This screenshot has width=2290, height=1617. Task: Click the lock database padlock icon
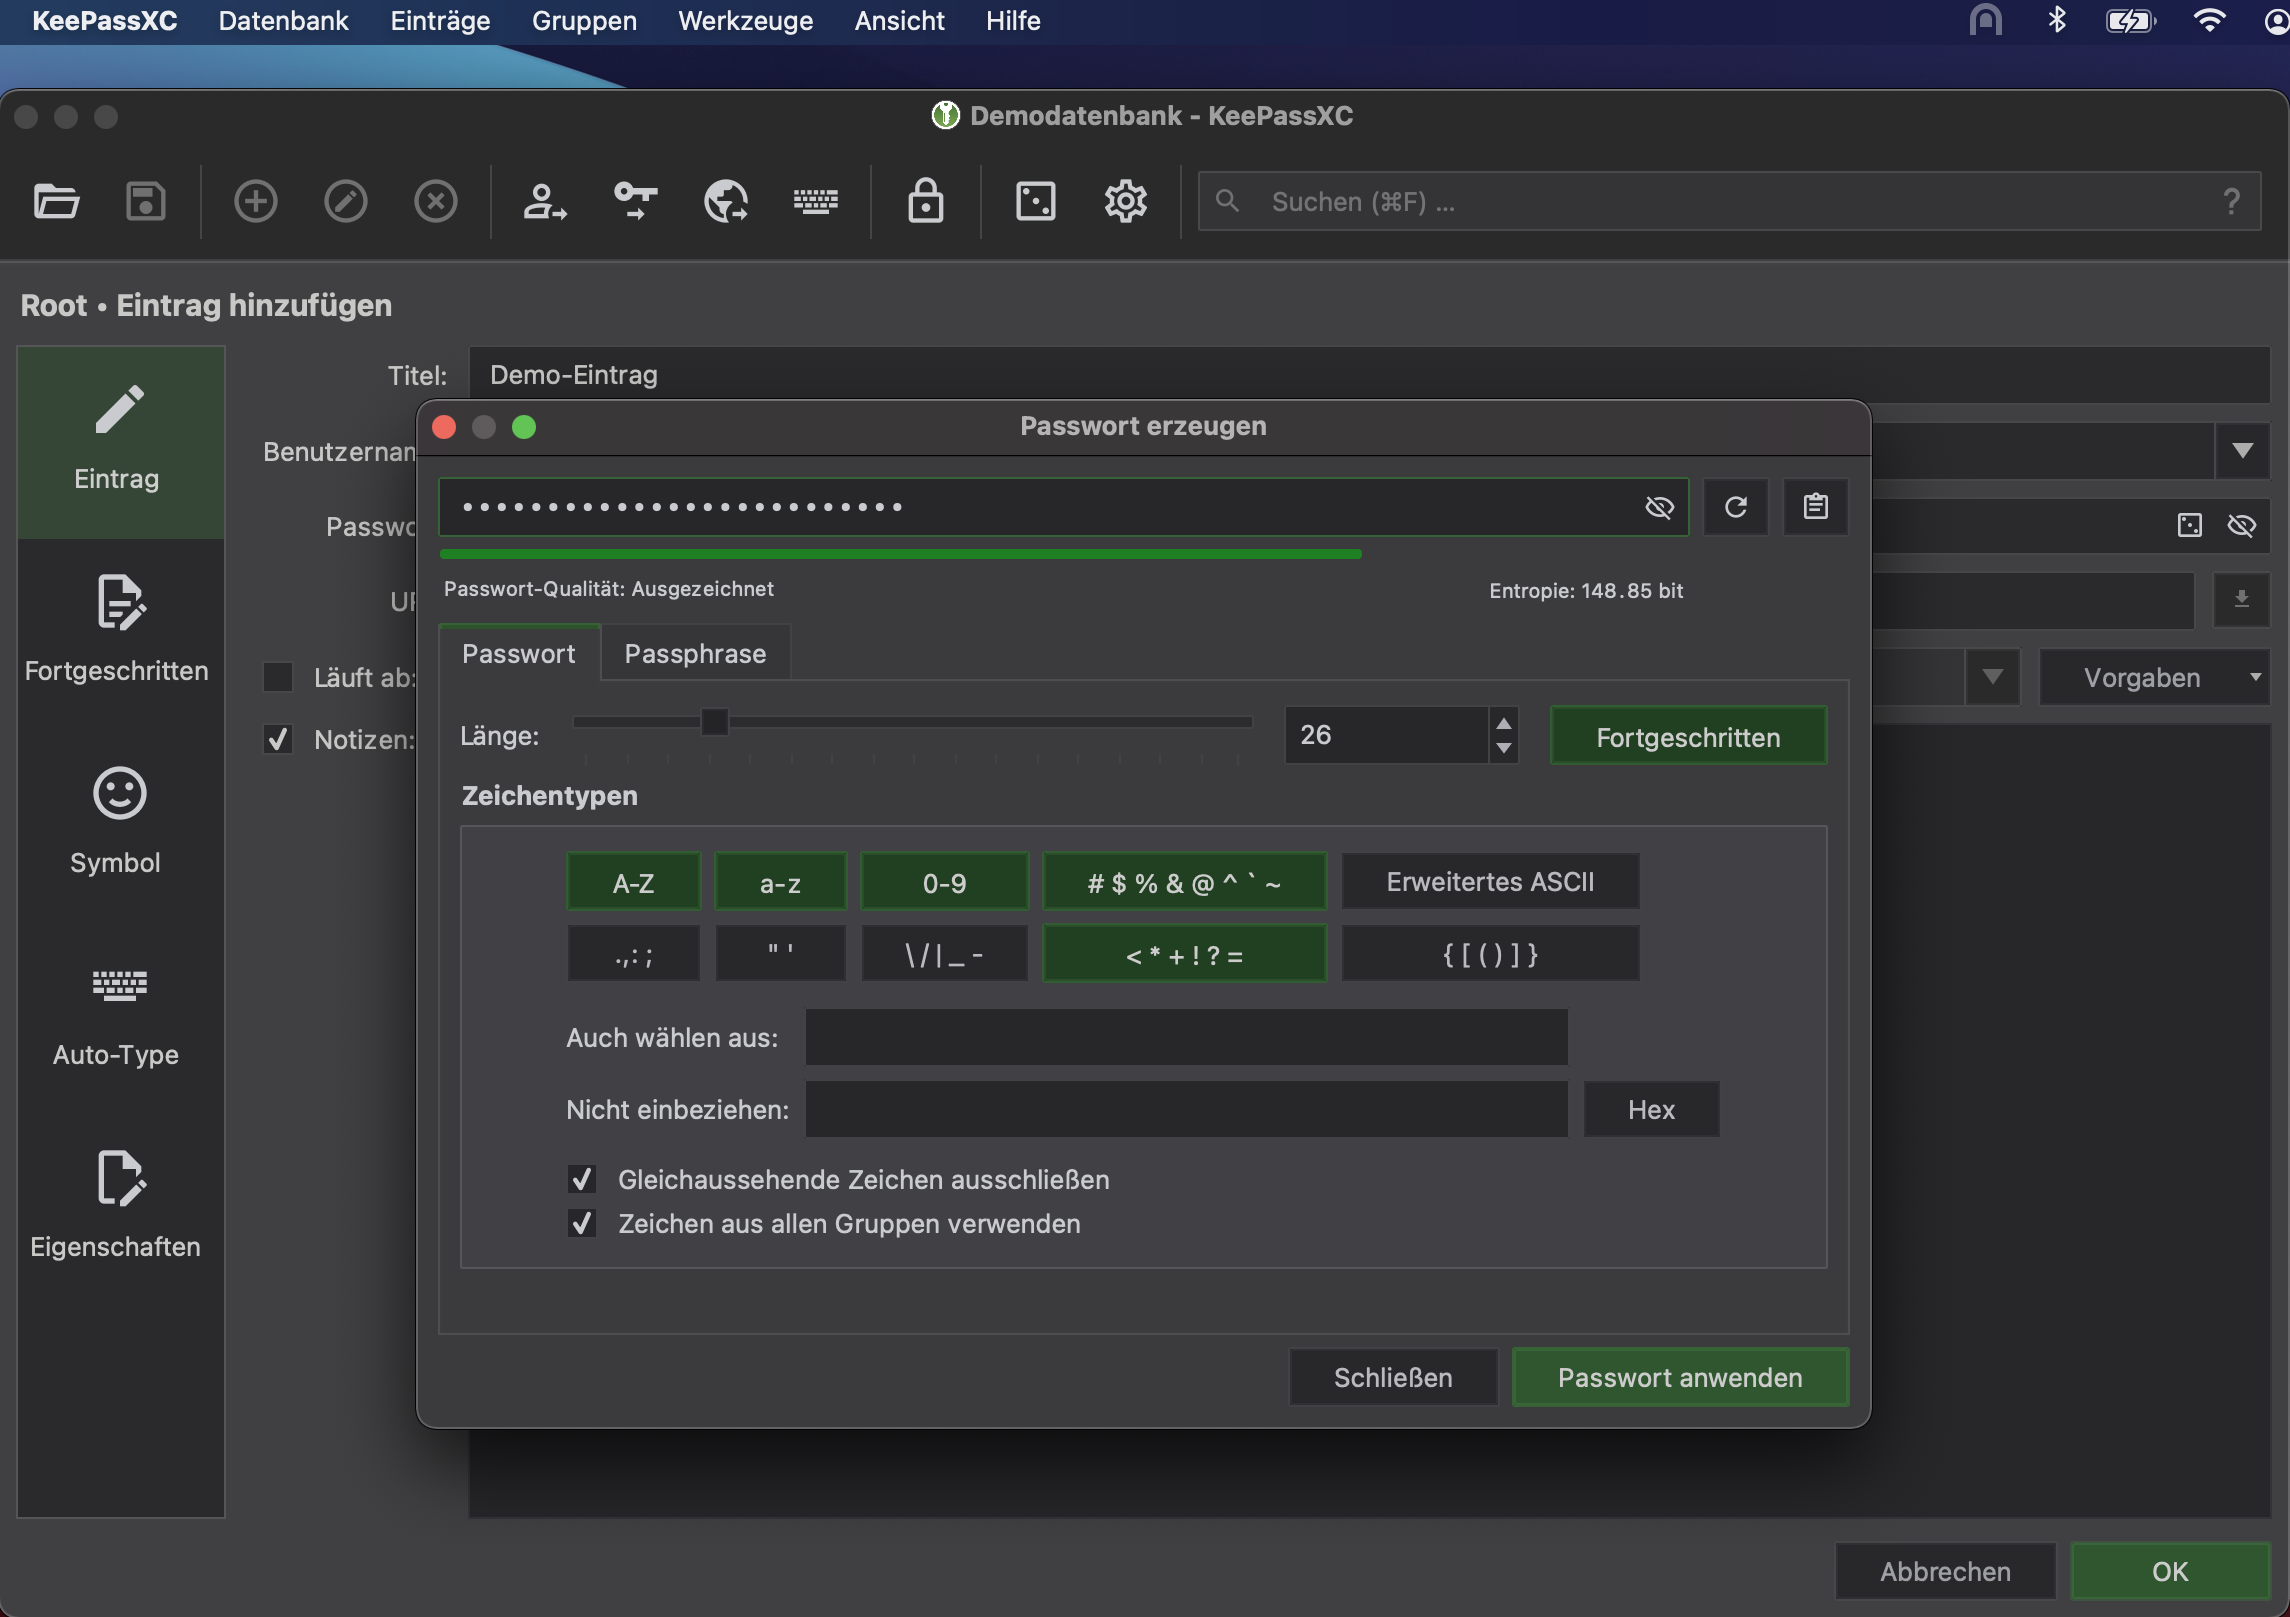[x=925, y=201]
